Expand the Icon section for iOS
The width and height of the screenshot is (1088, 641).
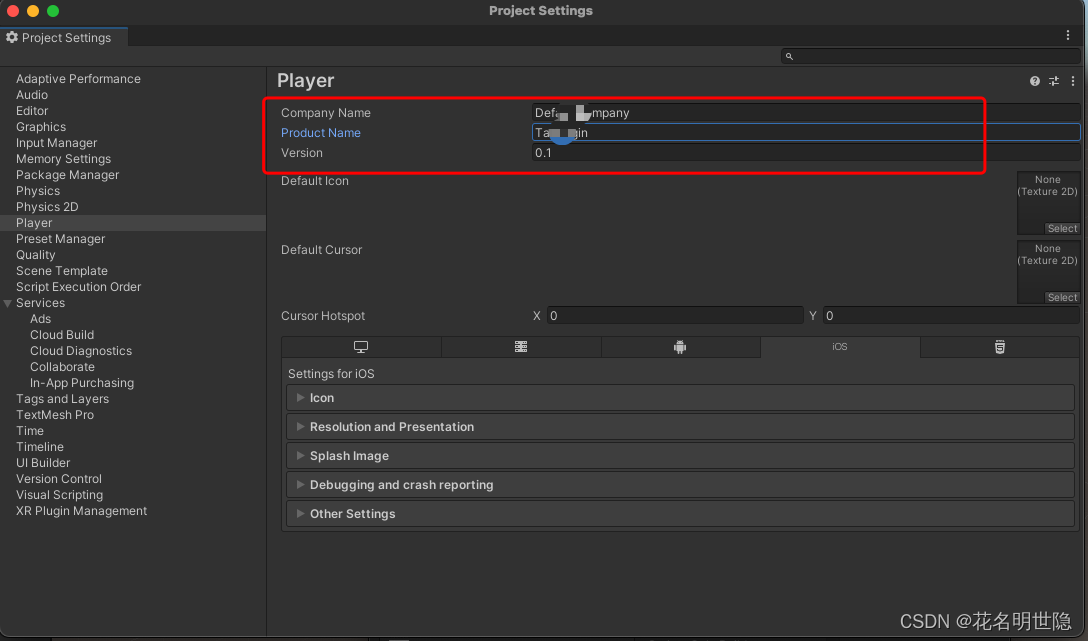(322, 397)
